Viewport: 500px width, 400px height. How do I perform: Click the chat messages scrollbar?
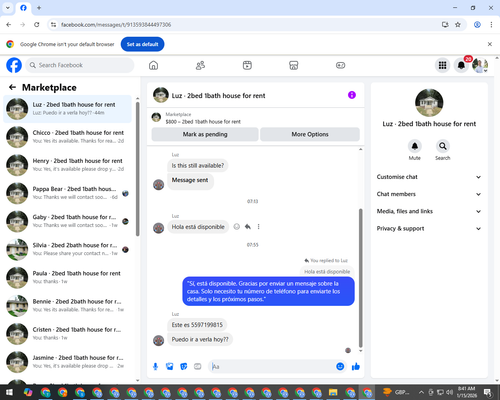click(360, 278)
